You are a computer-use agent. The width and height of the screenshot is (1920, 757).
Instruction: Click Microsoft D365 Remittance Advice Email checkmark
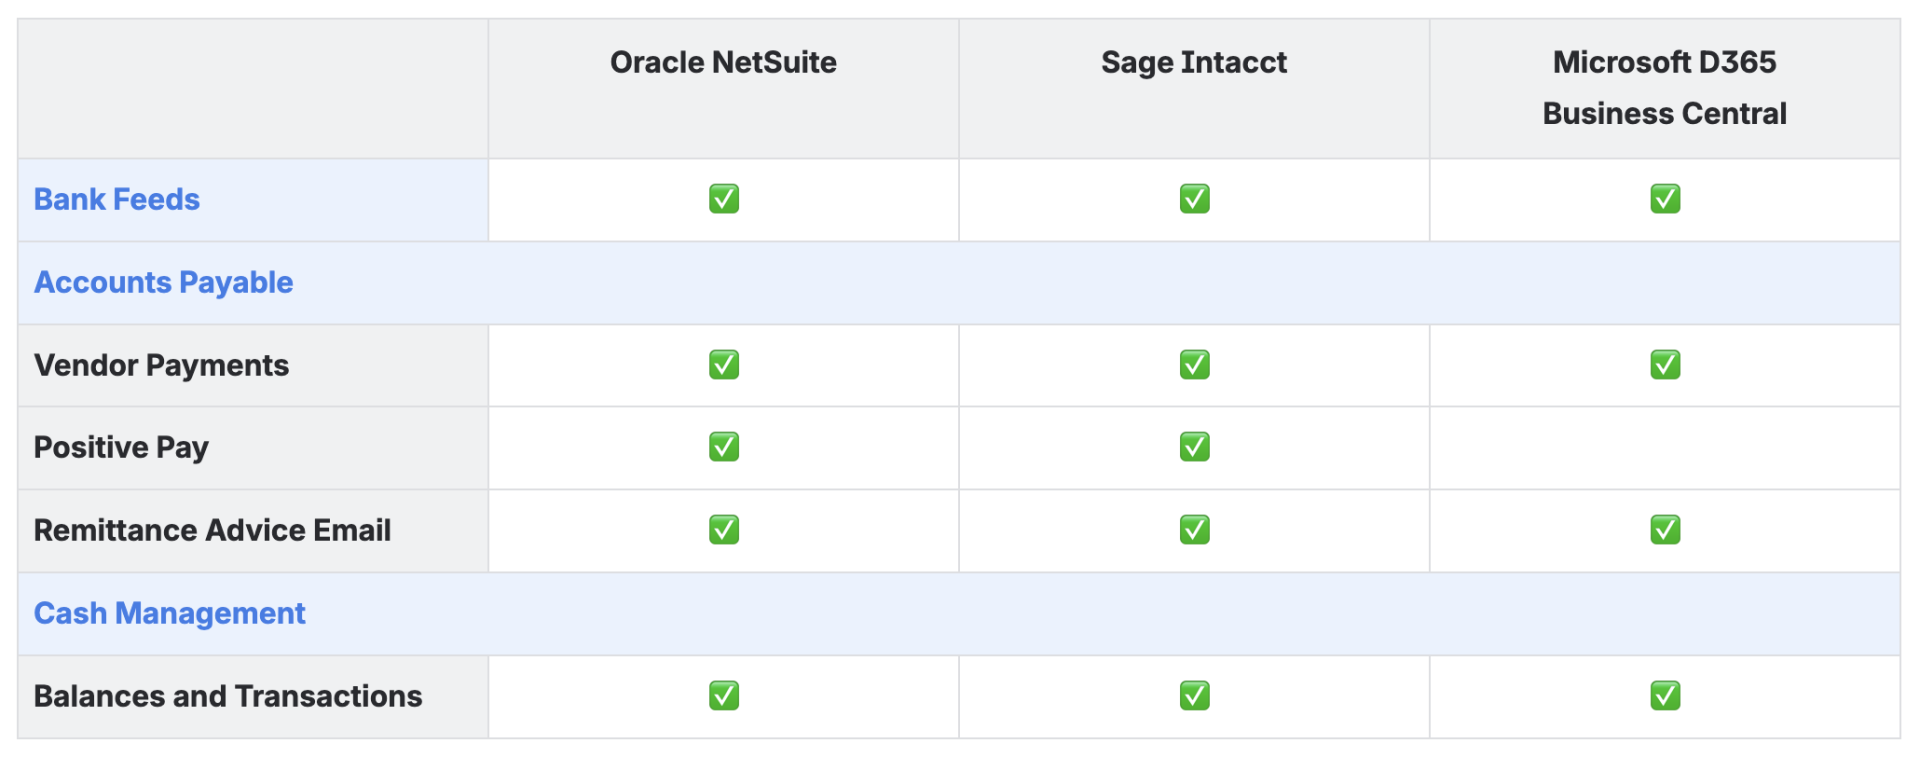1665,530
